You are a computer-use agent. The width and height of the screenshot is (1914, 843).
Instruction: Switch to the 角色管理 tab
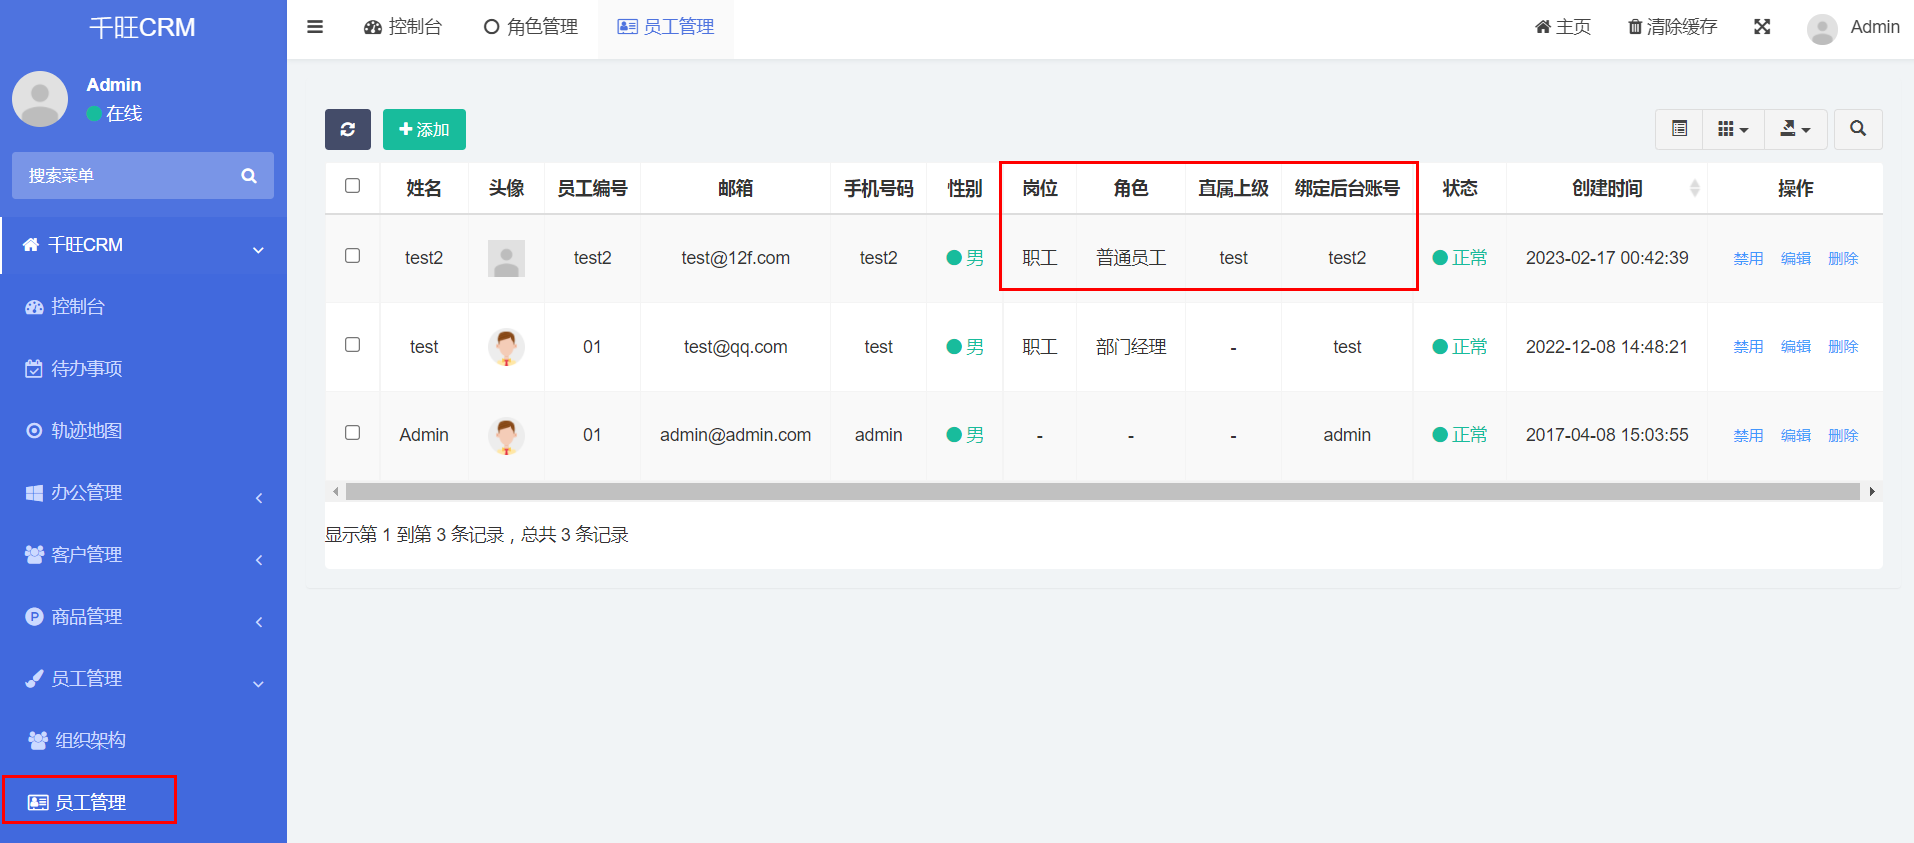tap(531, 27)
